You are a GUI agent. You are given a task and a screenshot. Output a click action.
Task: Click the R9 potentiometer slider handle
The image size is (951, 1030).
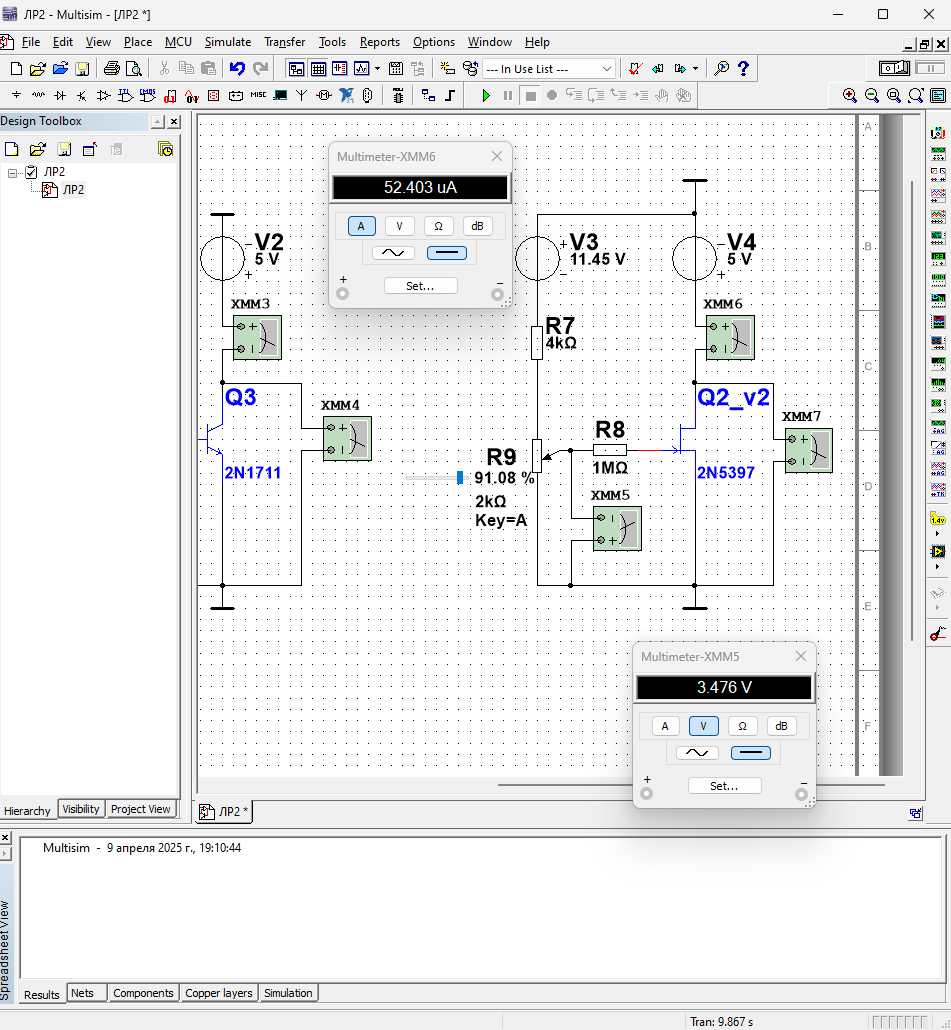460,478
